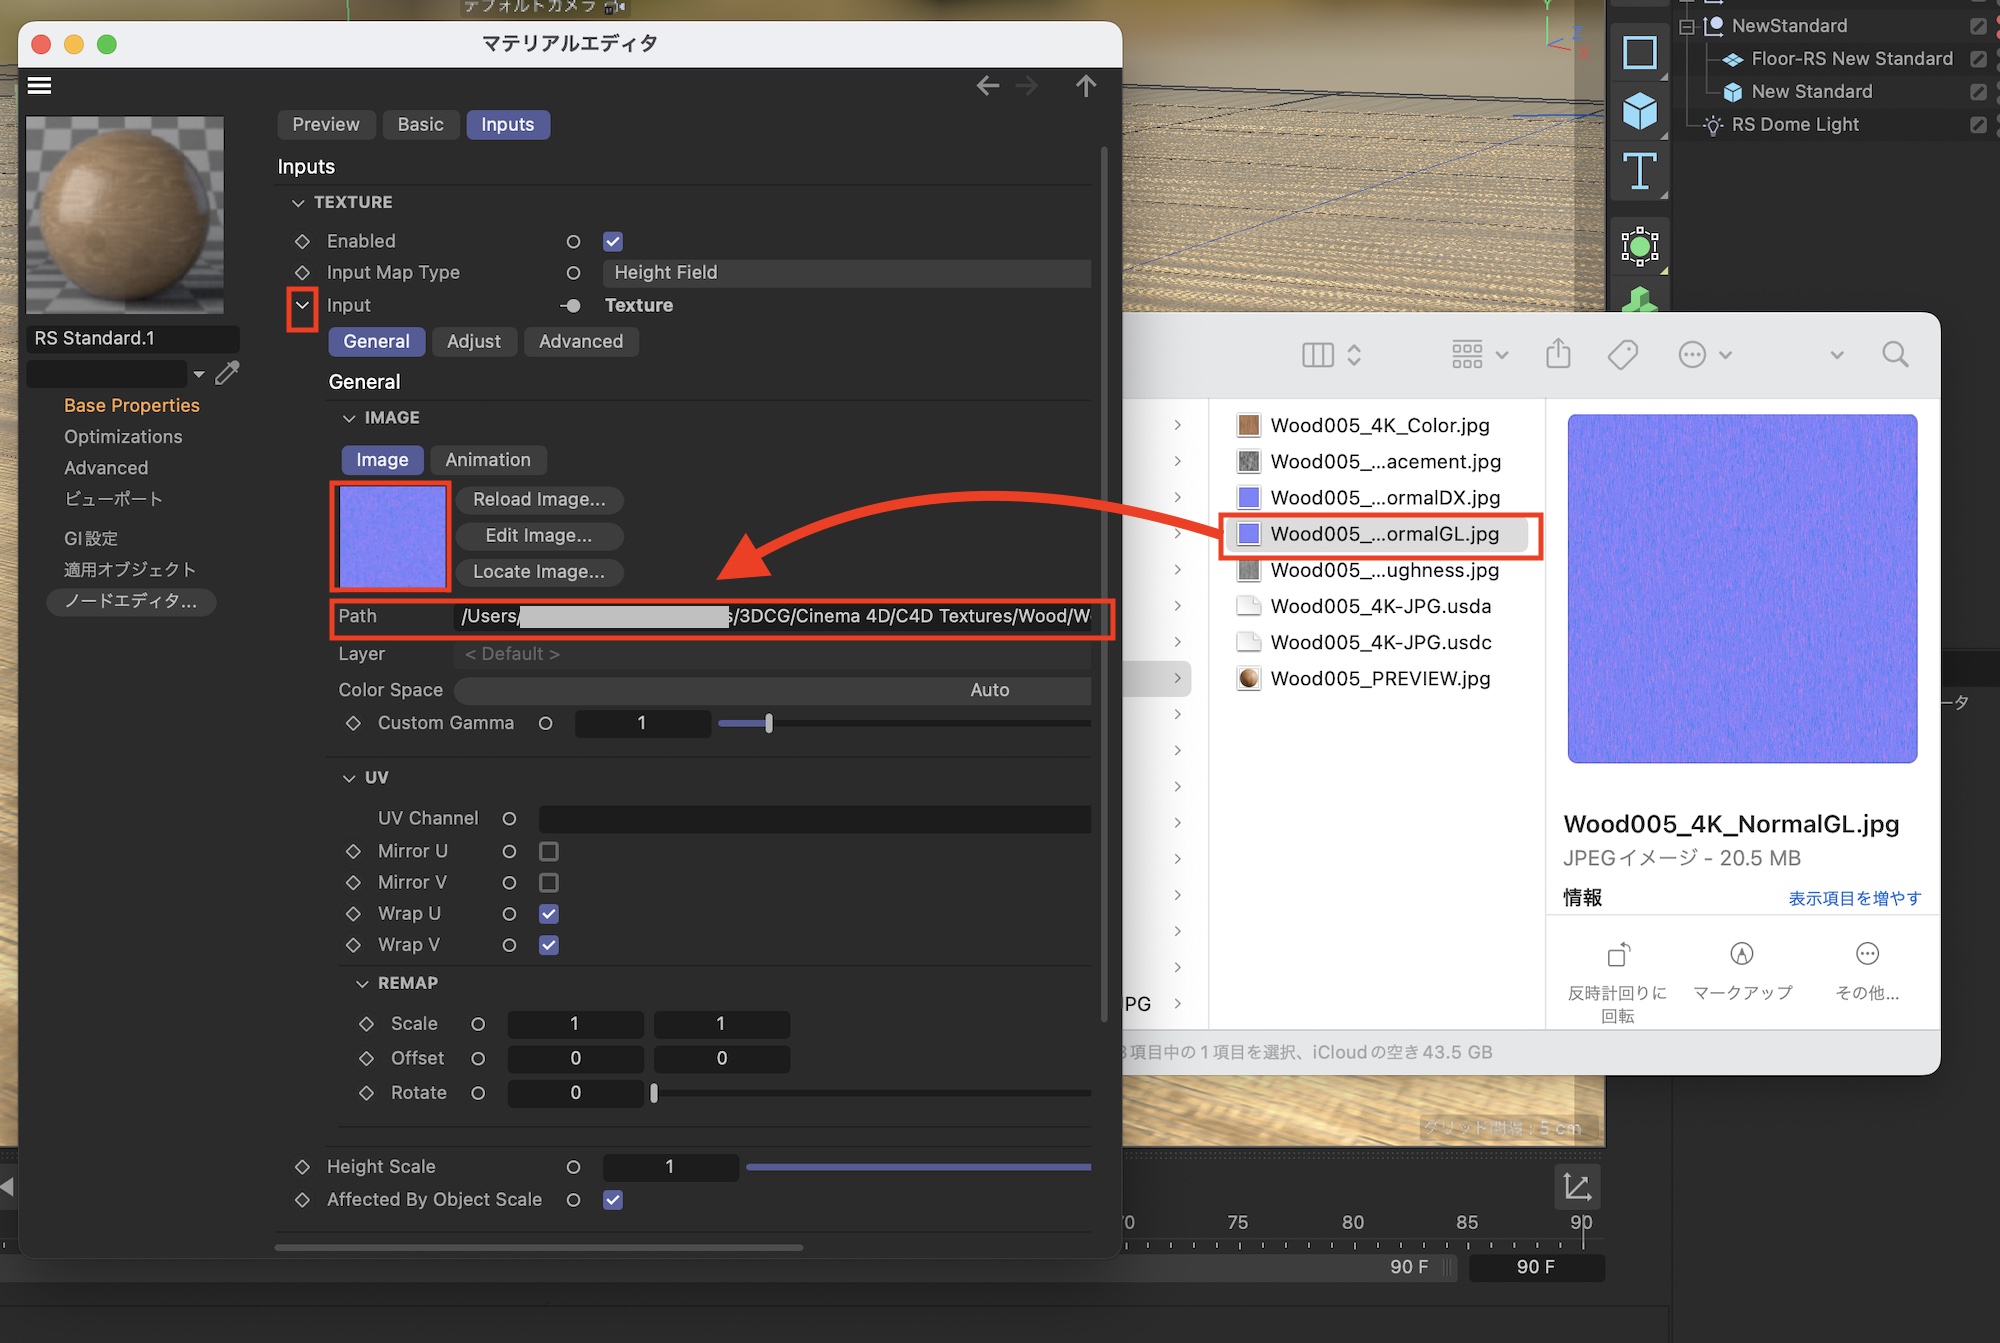Open the Input Map Type dropdown
Viewport: 2000px width, 1343px height.
[845, 273]
